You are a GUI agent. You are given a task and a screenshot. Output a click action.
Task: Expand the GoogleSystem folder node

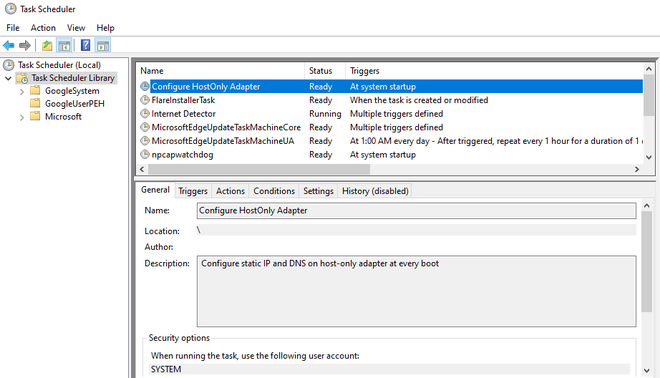click(x=22, y=91)
